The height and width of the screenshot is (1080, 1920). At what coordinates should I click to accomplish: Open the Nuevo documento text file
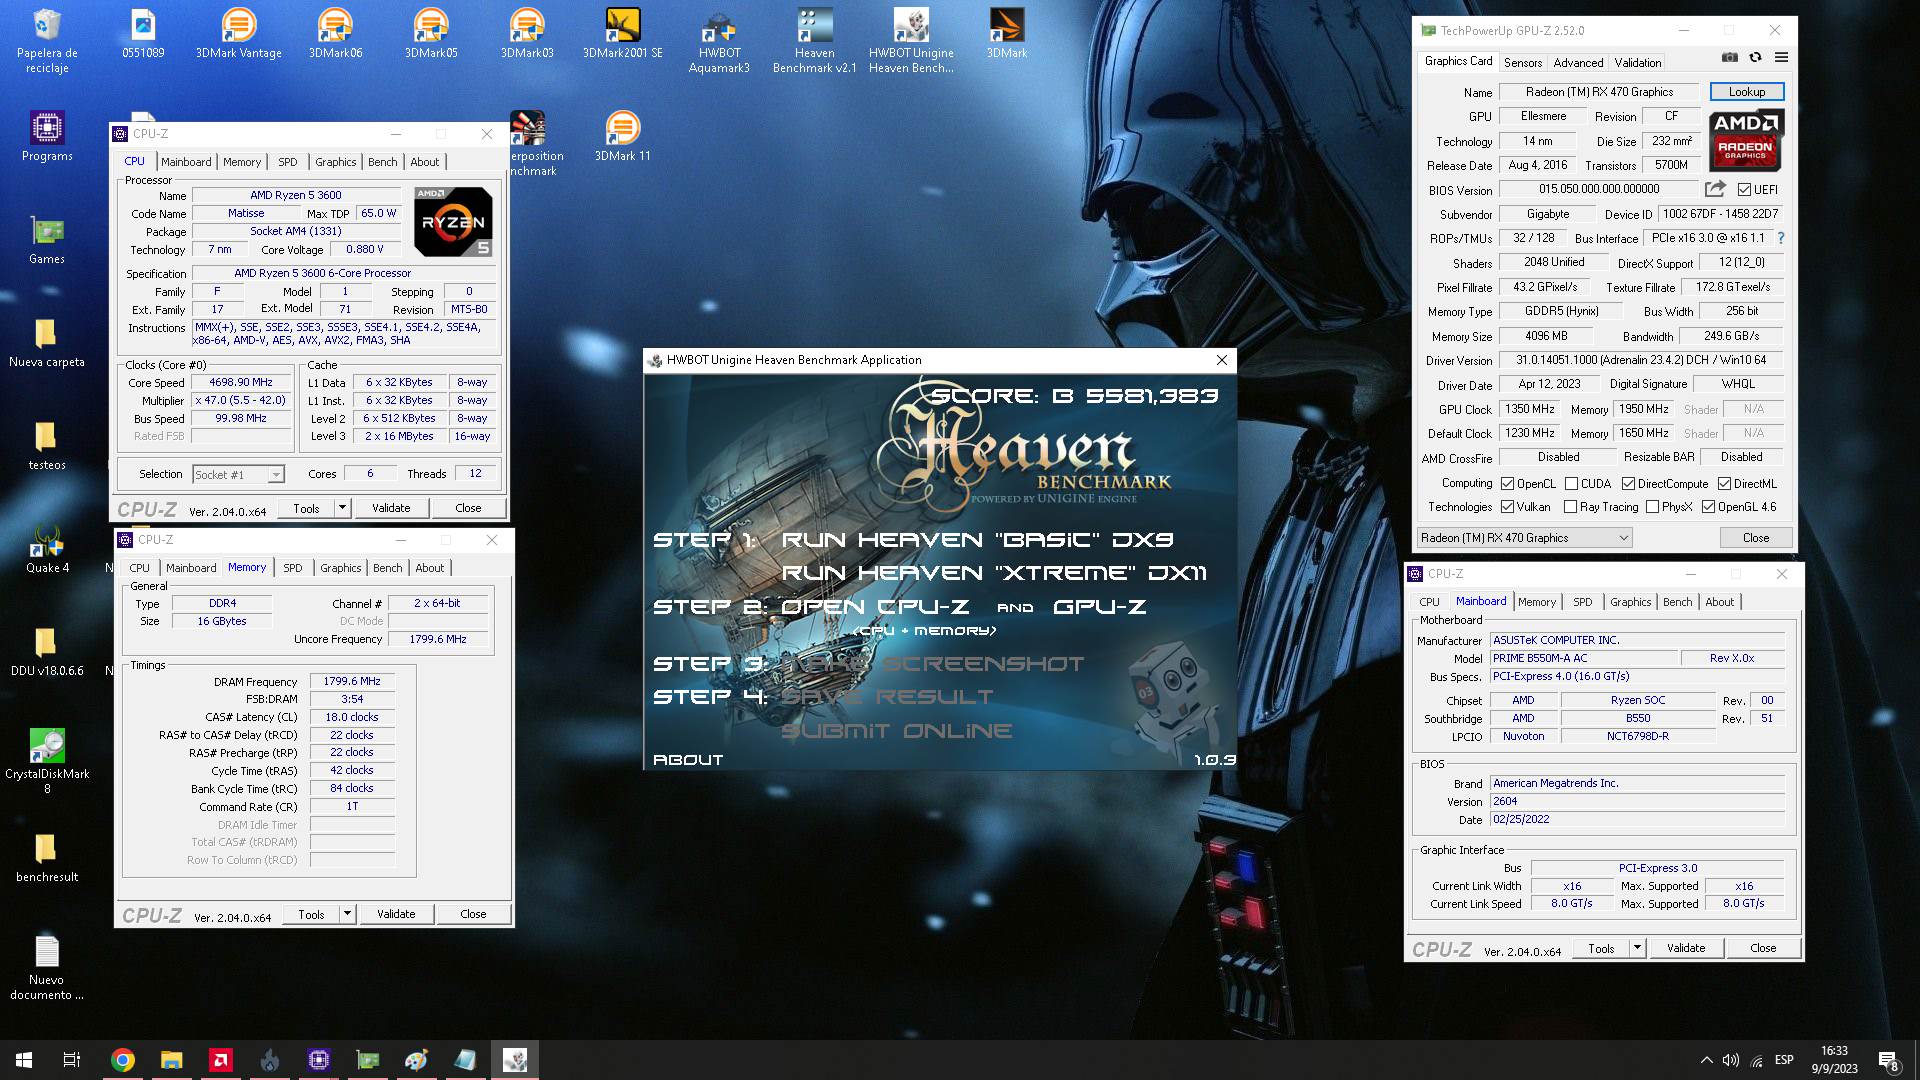click(x=47, y=967)
